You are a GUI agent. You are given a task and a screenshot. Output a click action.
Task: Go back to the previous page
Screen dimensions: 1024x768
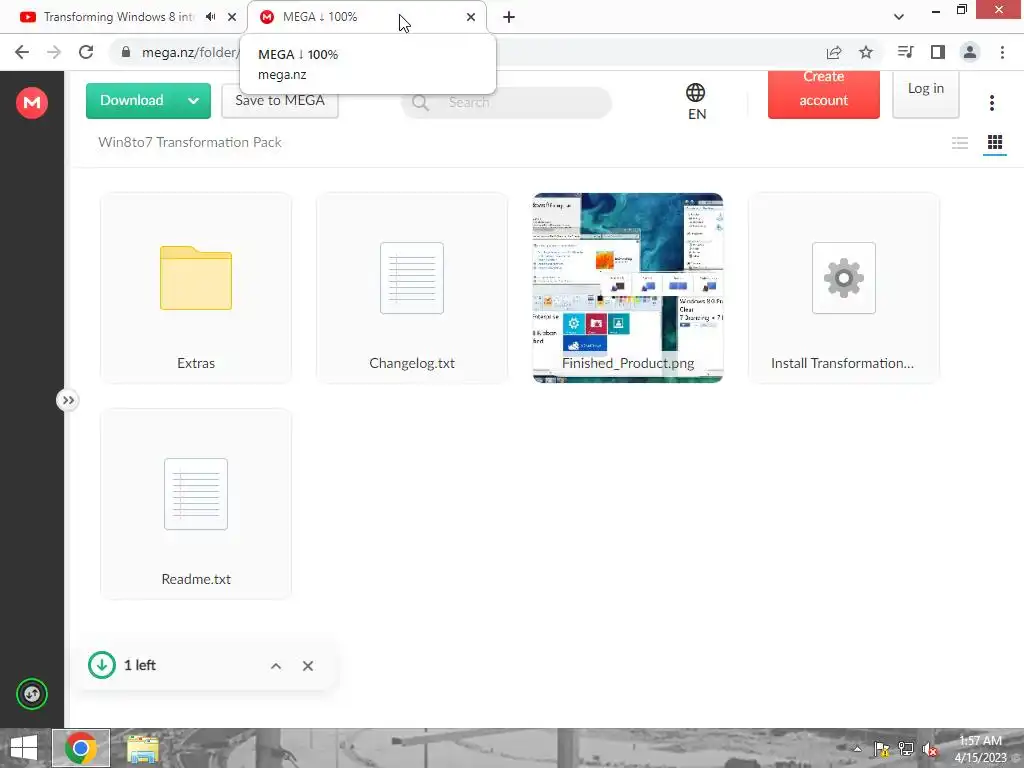tap(22, 52)
